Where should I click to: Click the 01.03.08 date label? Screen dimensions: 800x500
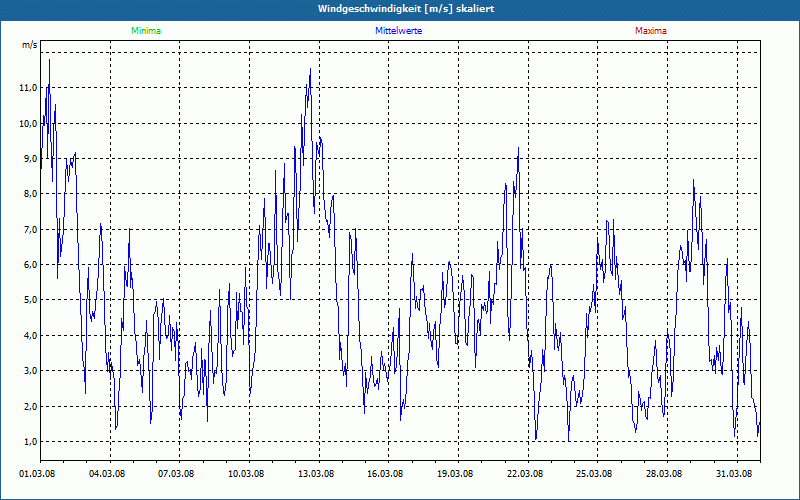(37, 473)
